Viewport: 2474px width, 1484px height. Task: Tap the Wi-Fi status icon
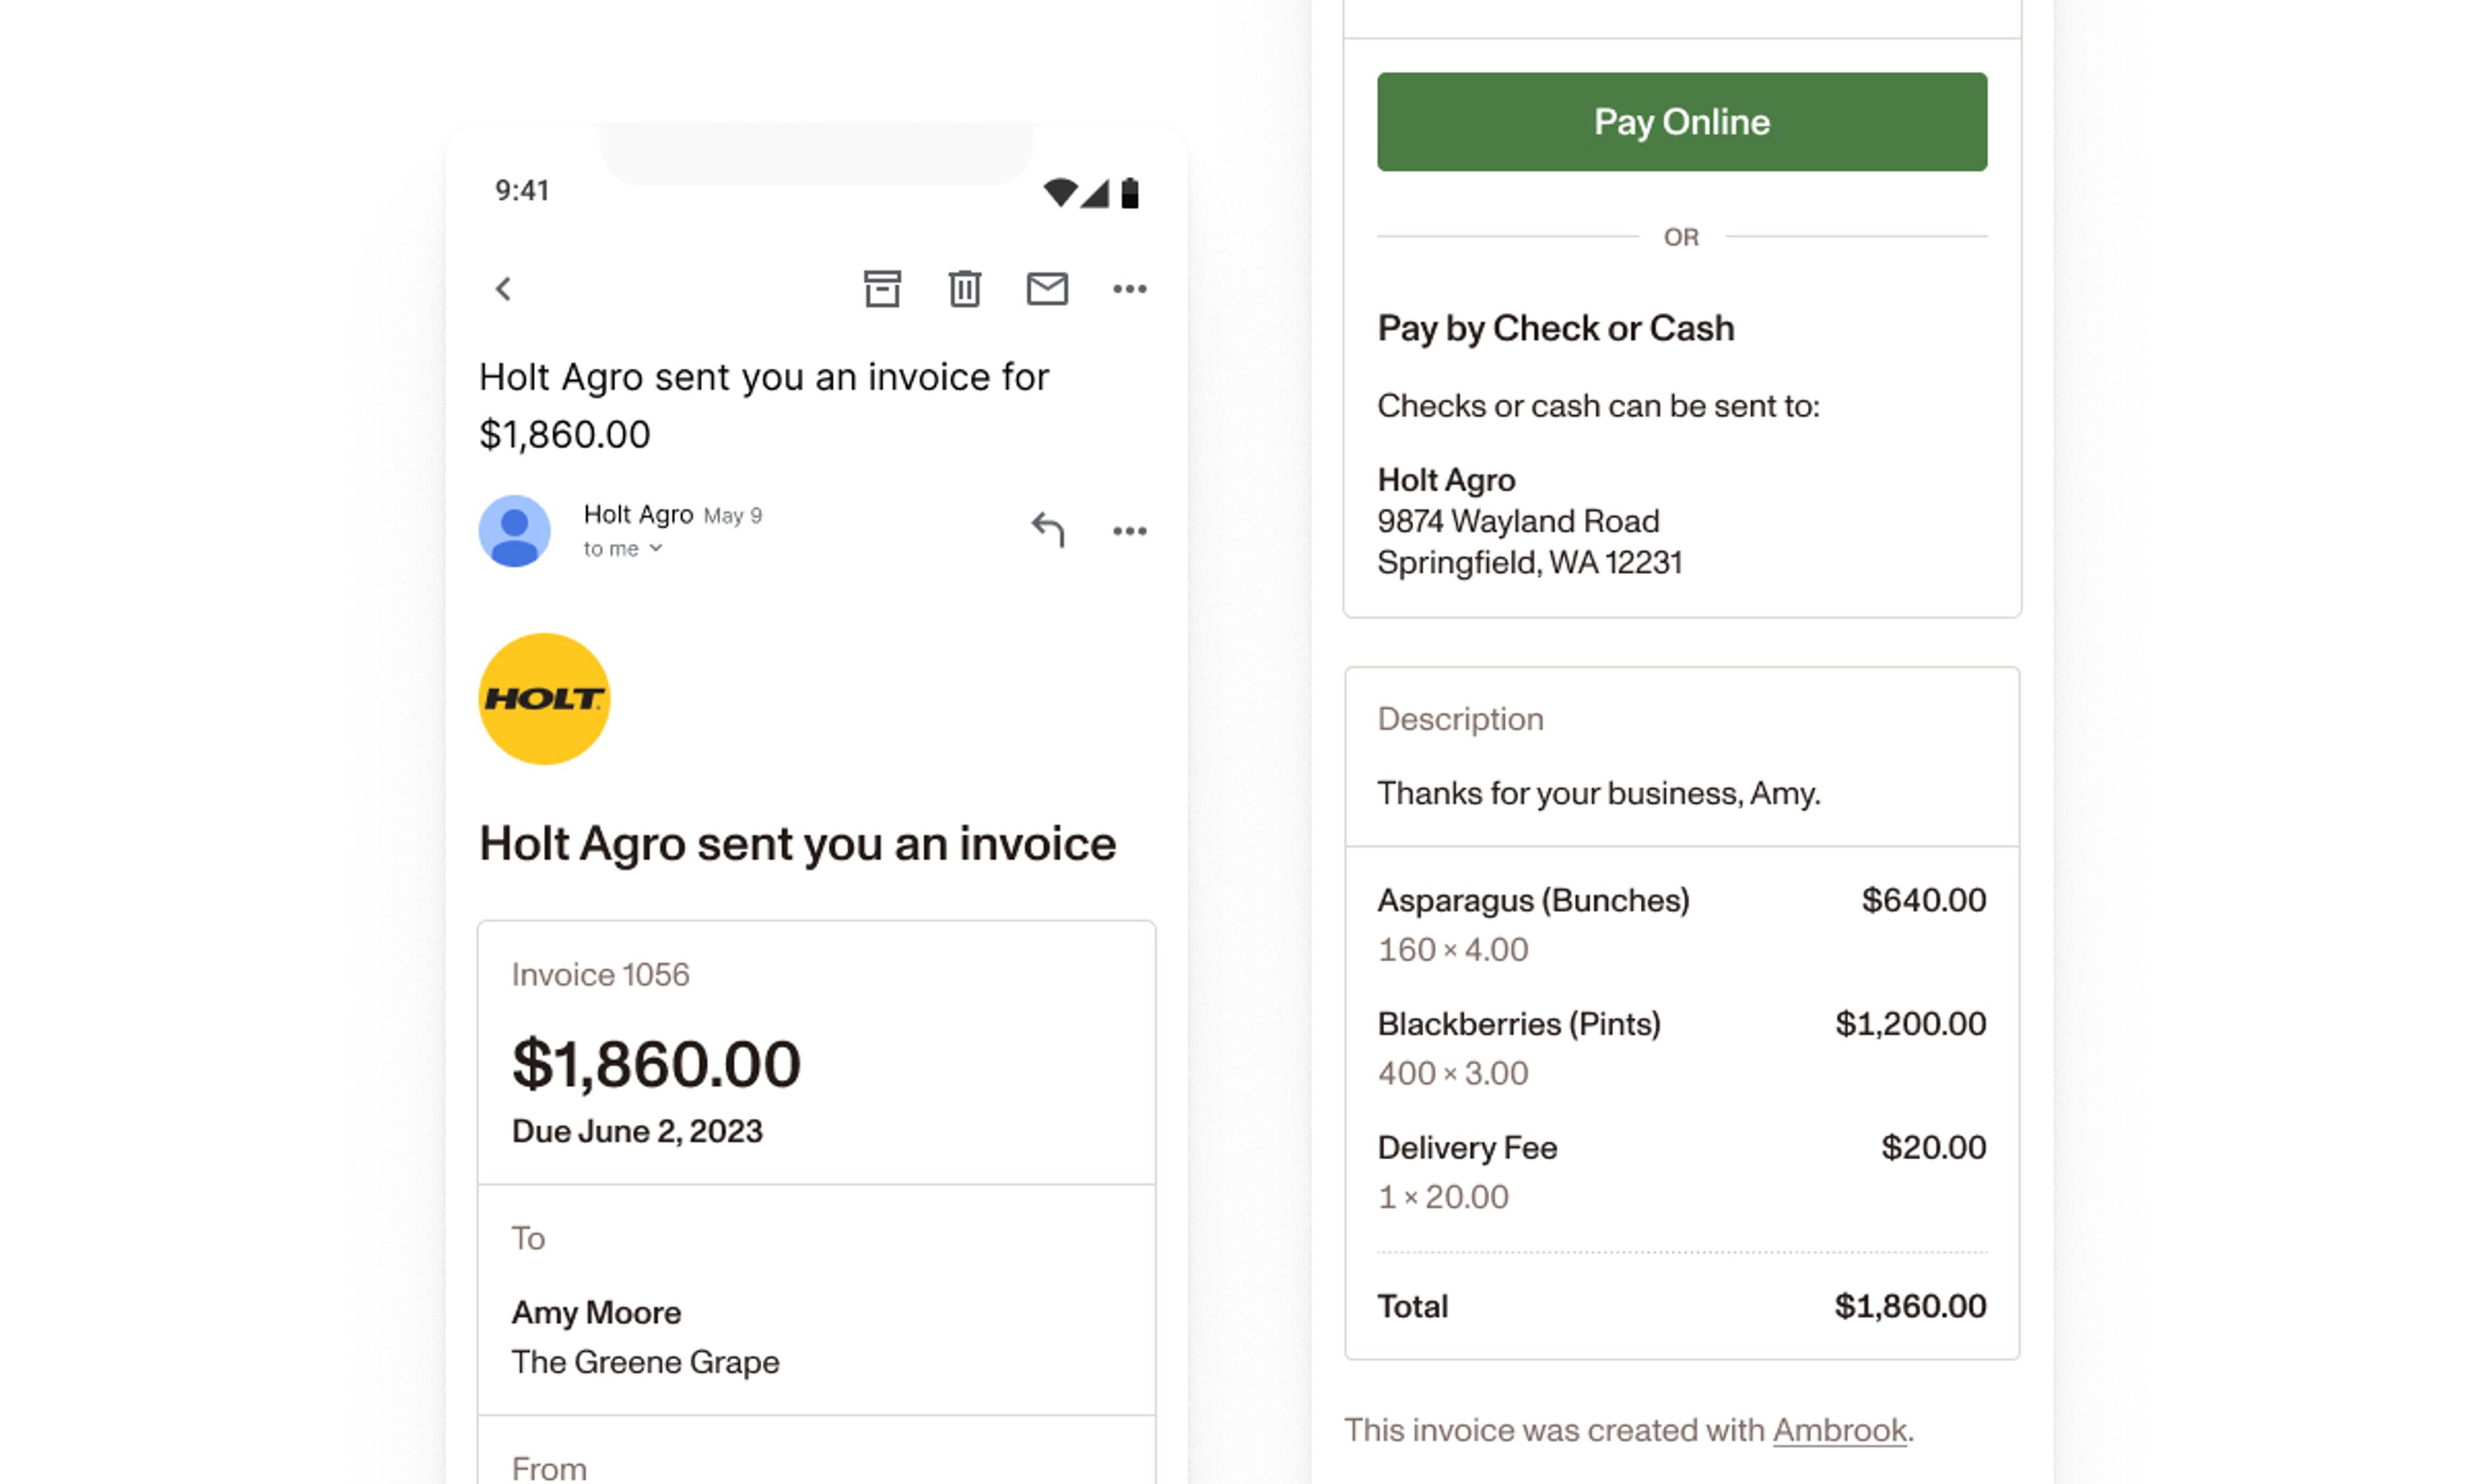(1059, 192)
